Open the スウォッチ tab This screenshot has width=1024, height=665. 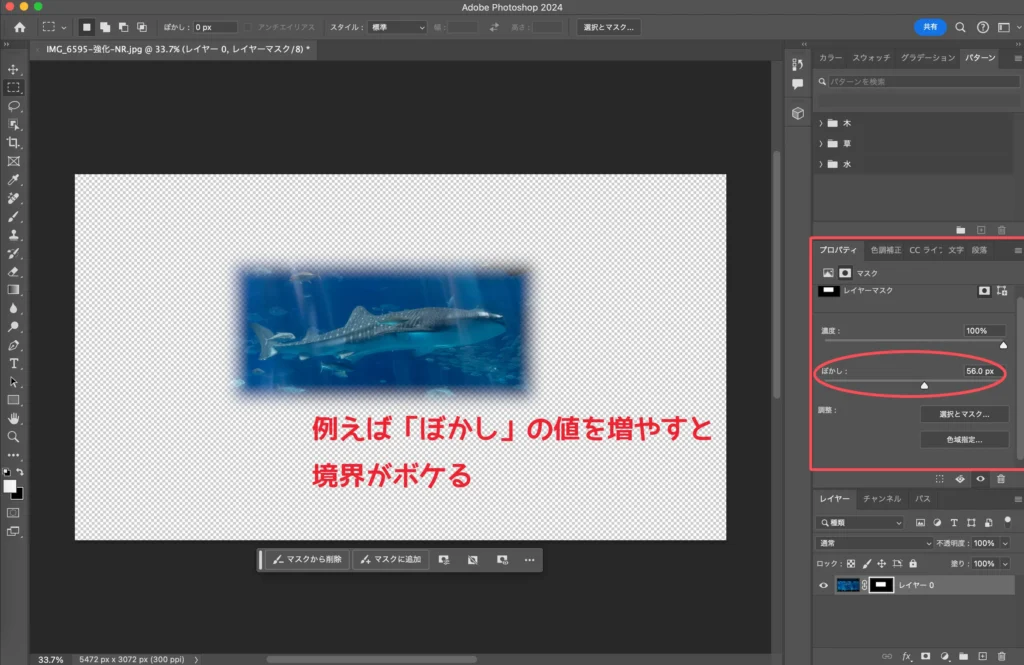pyautogui.click(x=870, y=58)
